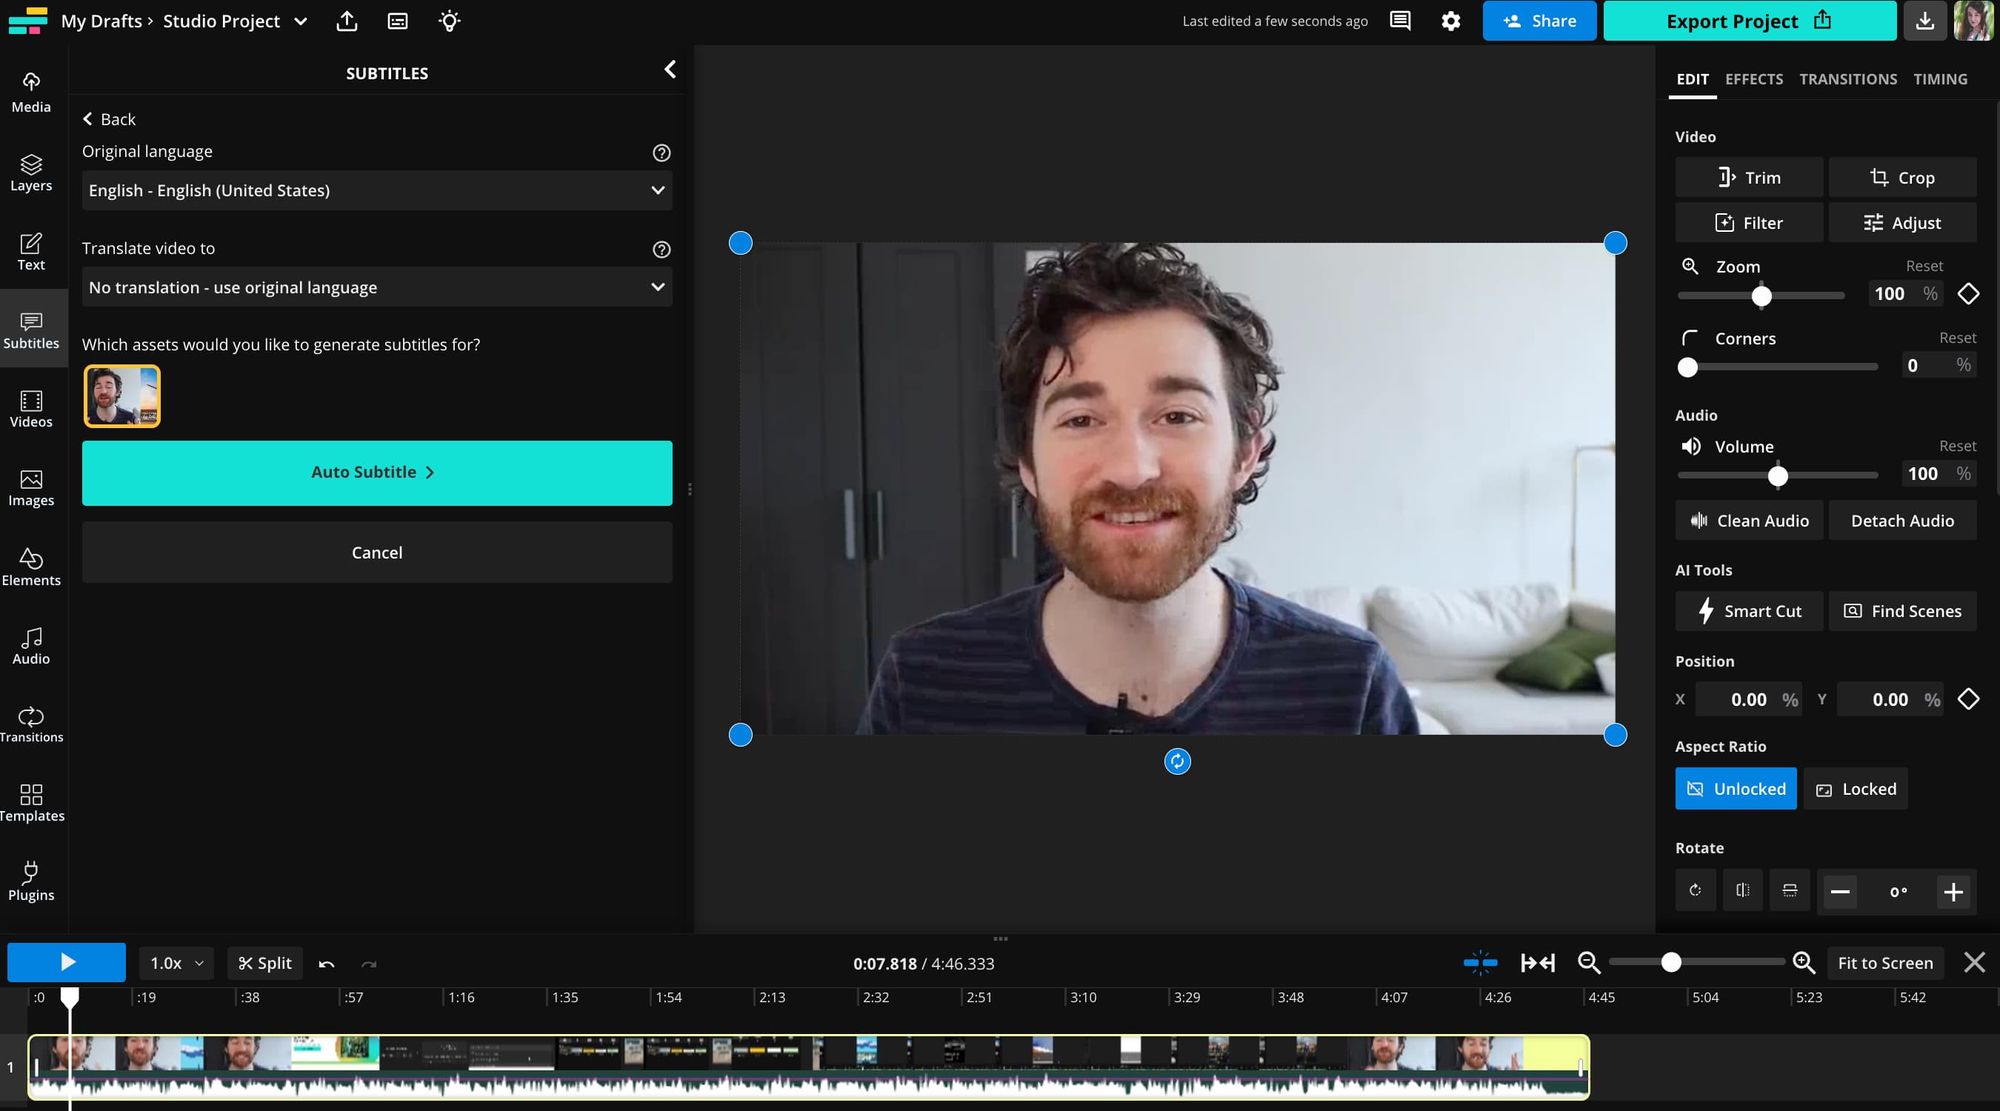Open the comments icon in the header

(1400, 21)
